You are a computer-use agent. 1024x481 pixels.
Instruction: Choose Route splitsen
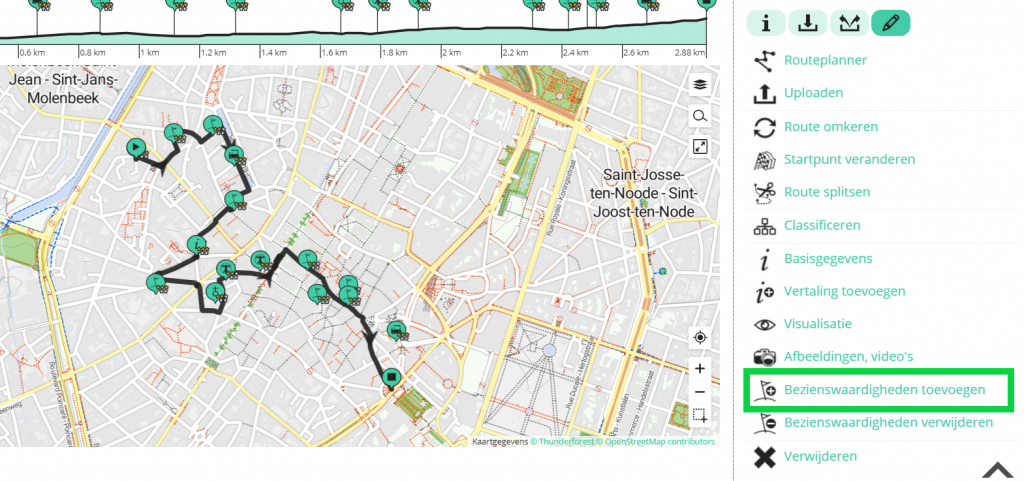827,192
